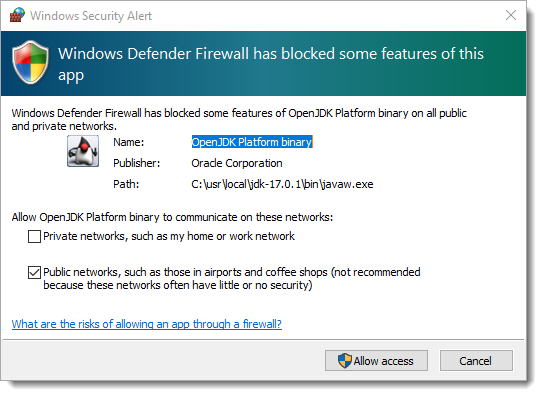Click Allow access button
The height and width of the screenshot is (396, 542).
[376, 361]
